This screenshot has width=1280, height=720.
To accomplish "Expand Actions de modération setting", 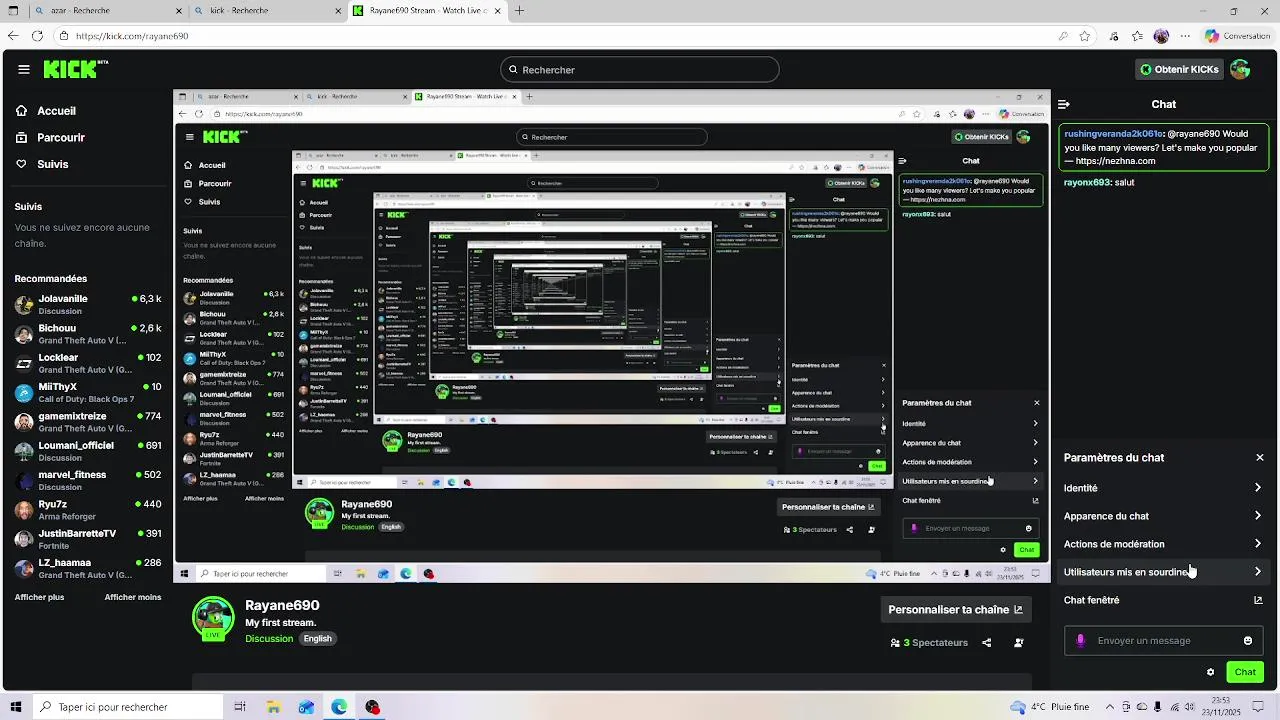I will pyautogui.click(x=1164, y=544).
